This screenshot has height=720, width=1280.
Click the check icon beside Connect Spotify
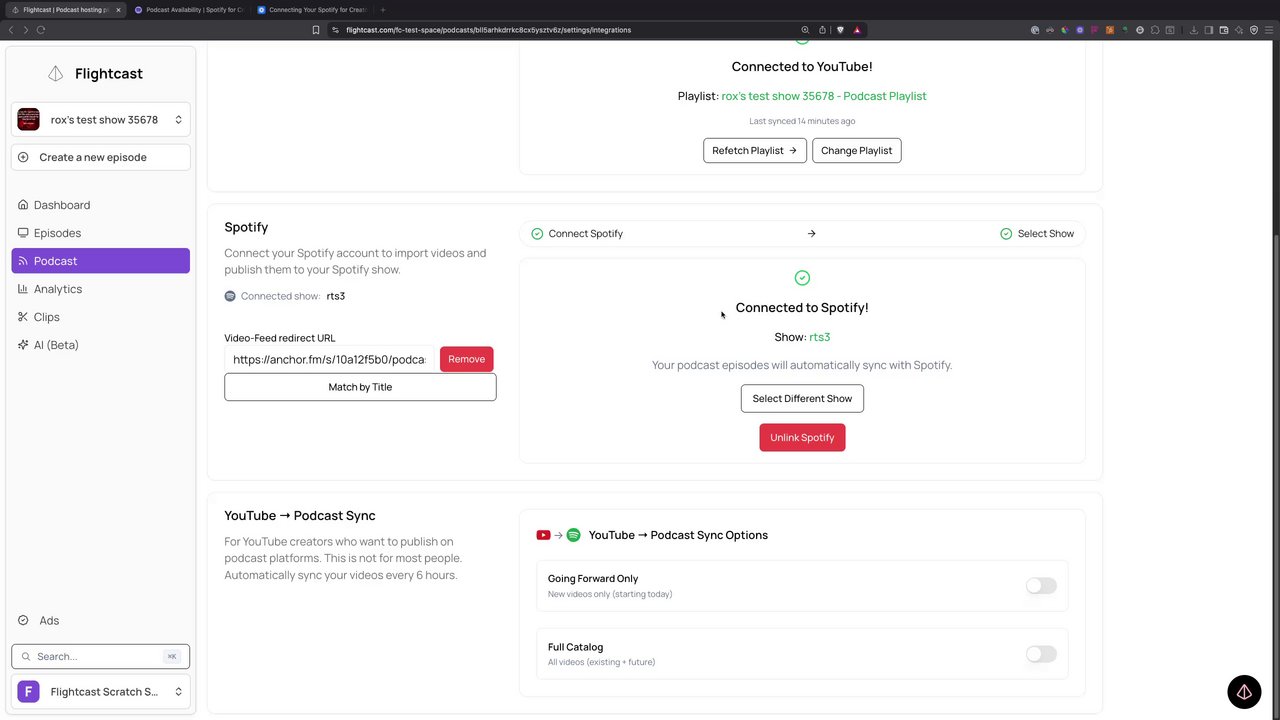(537, 234)
